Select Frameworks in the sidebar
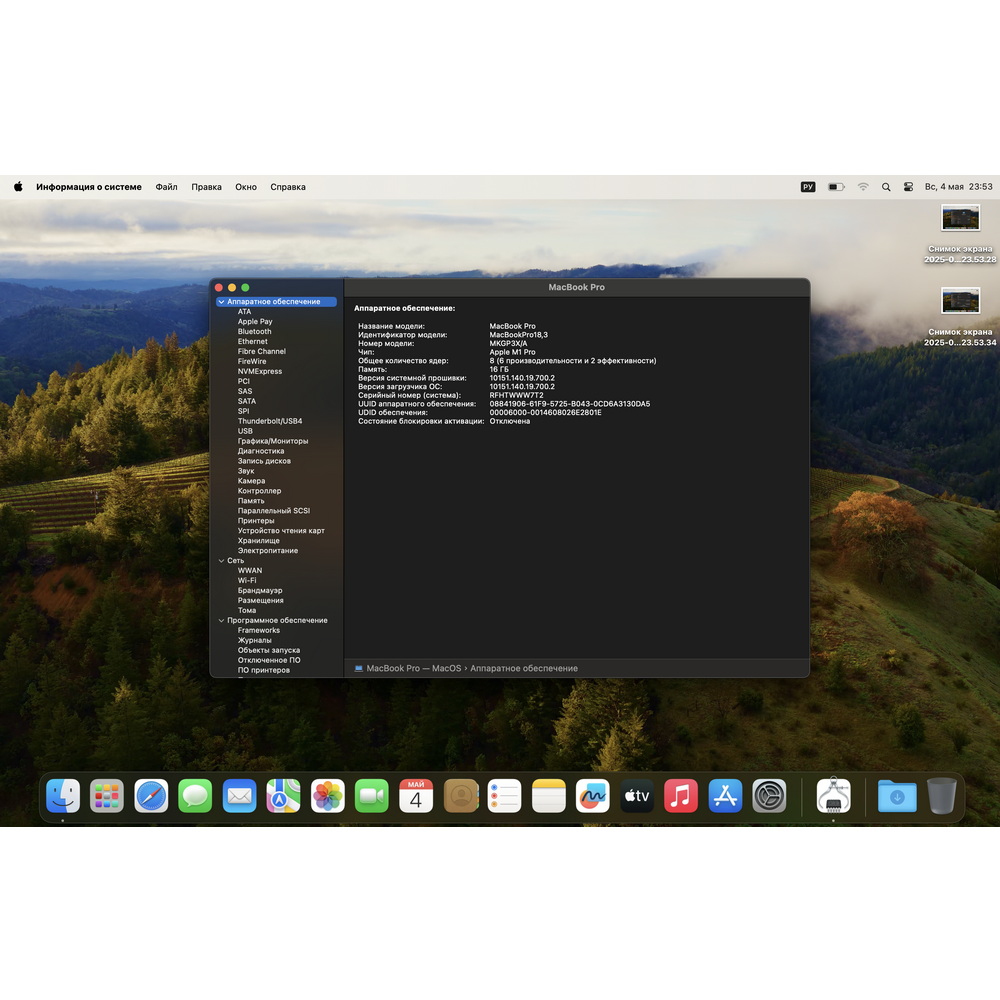The height and width of the screenshot is (1000, 1000). [x=258, y=630]
